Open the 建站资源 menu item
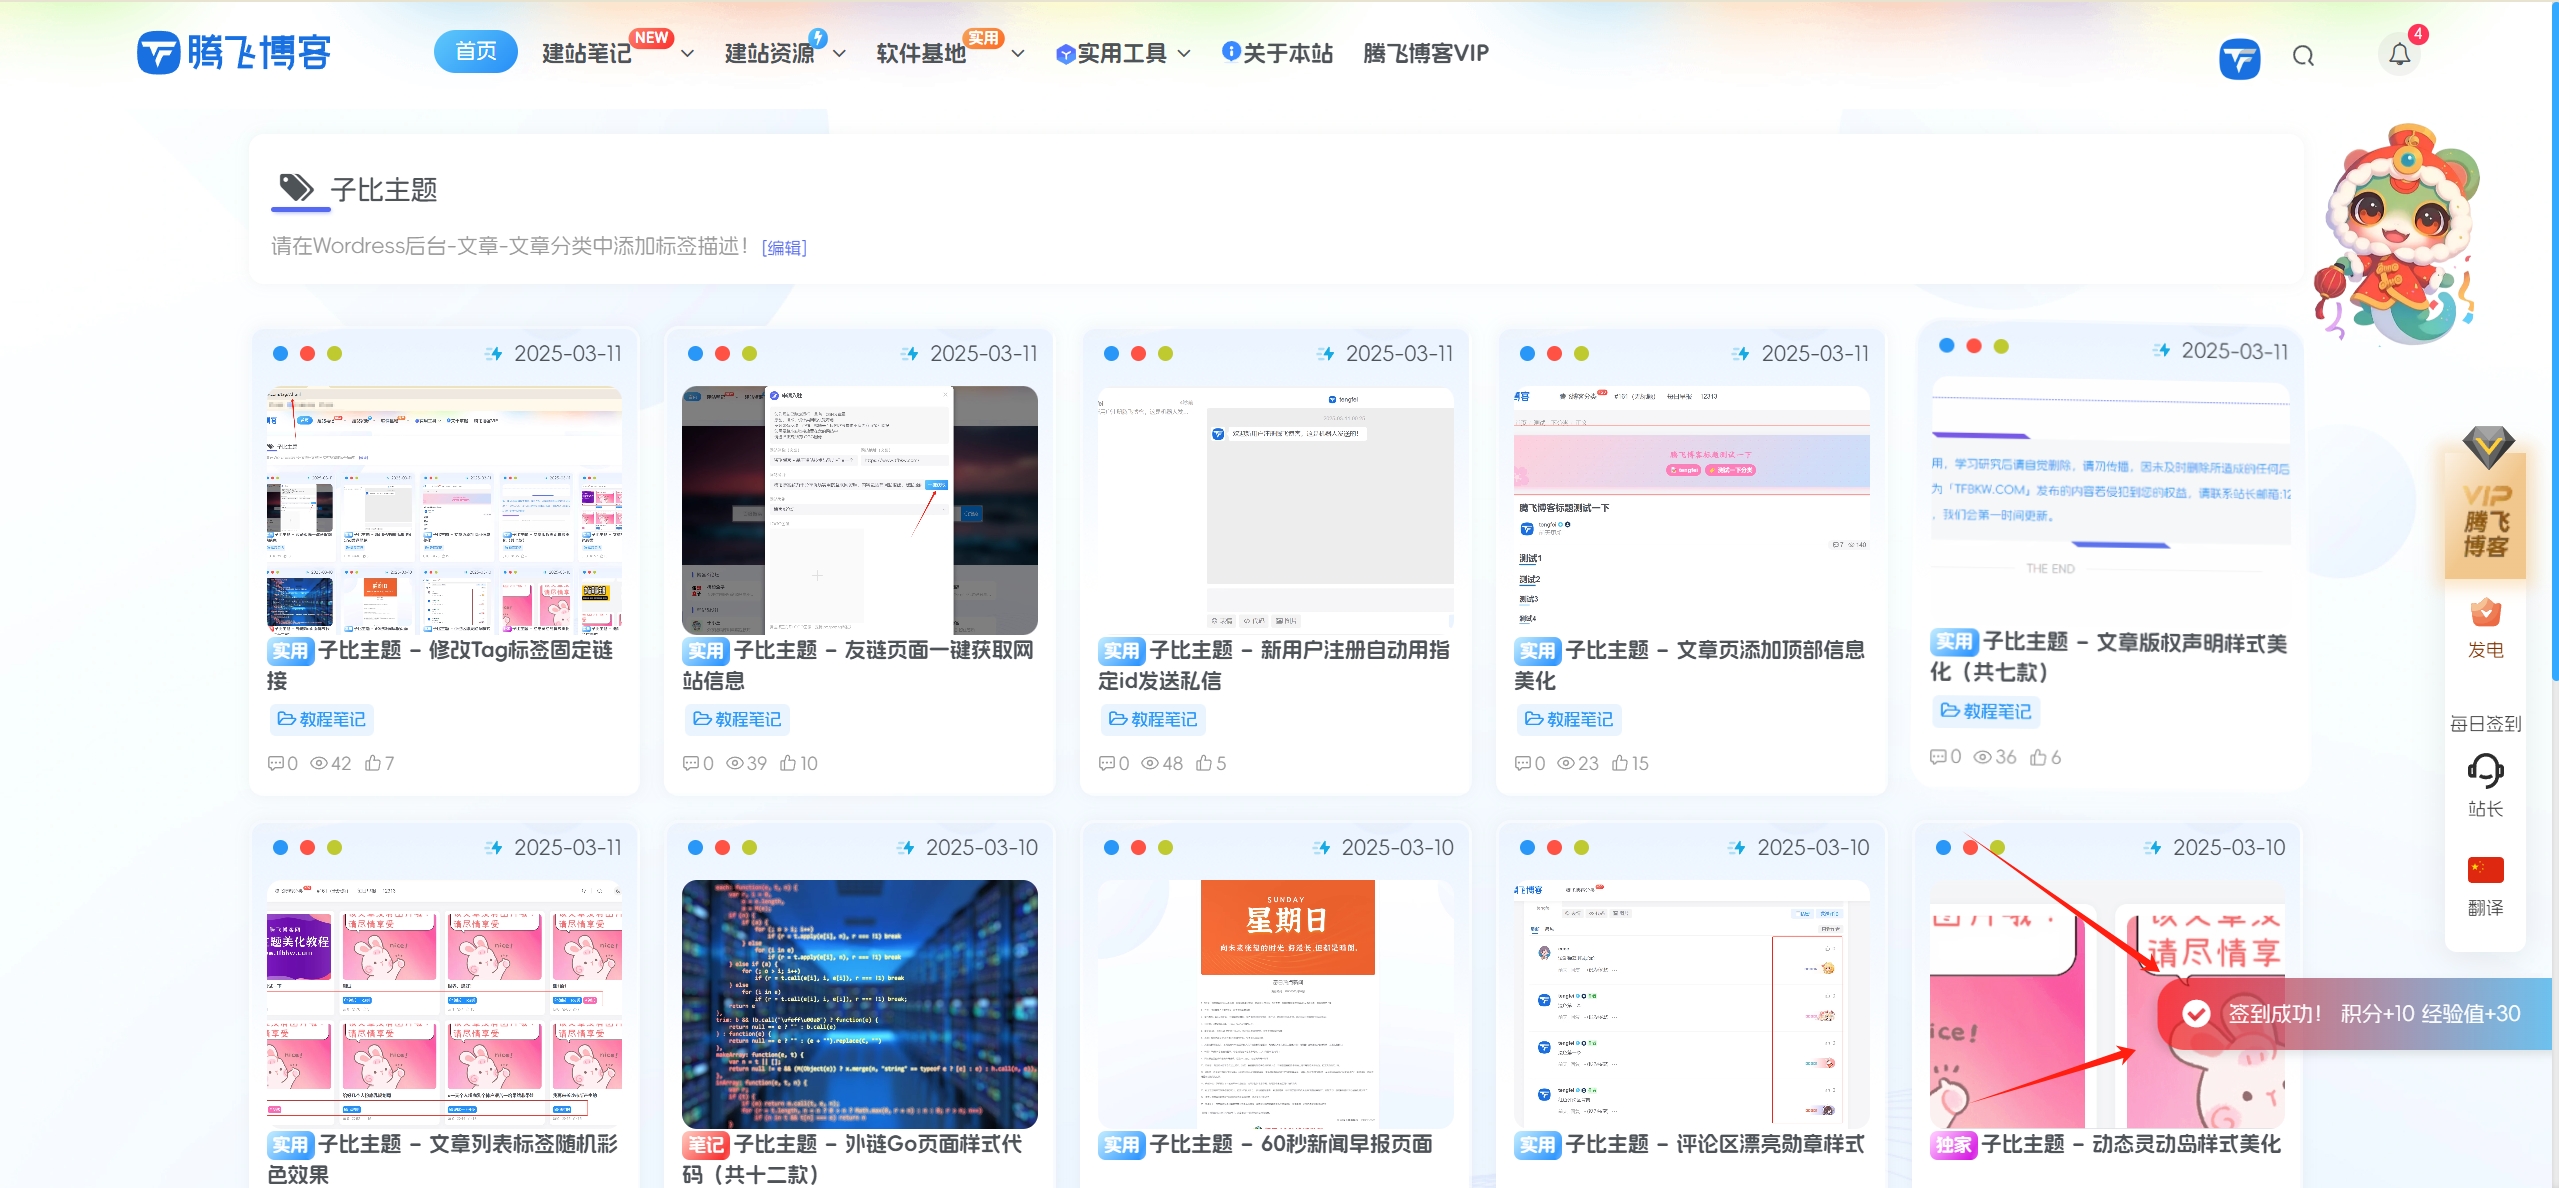The height and width of the screenshot is (1188, 2559). tap(770, 54)
